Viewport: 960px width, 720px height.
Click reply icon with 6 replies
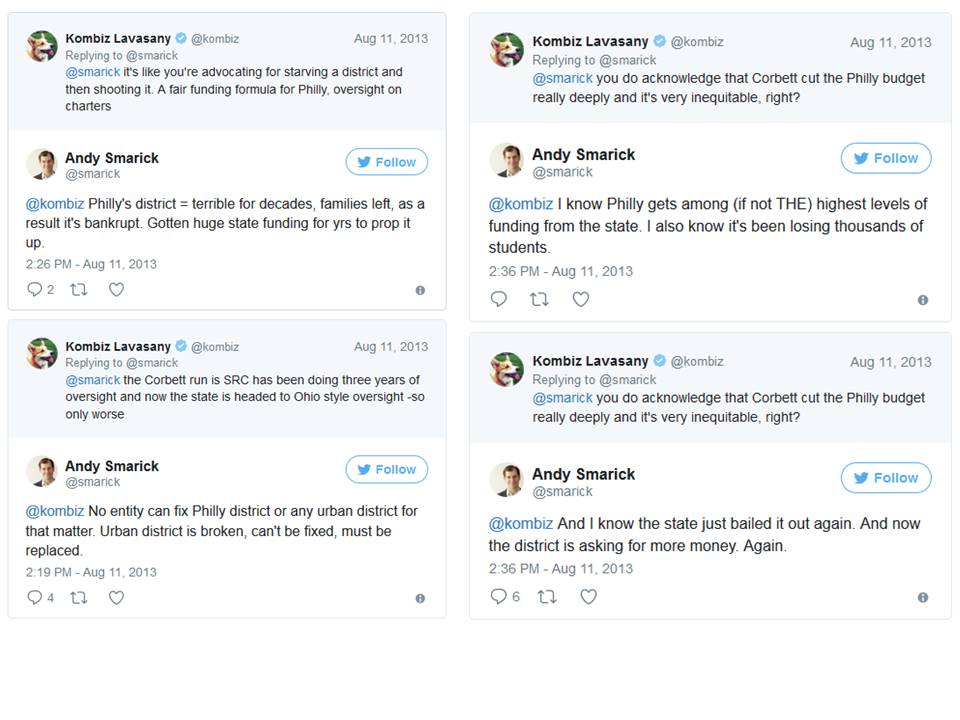coord(498,596)
